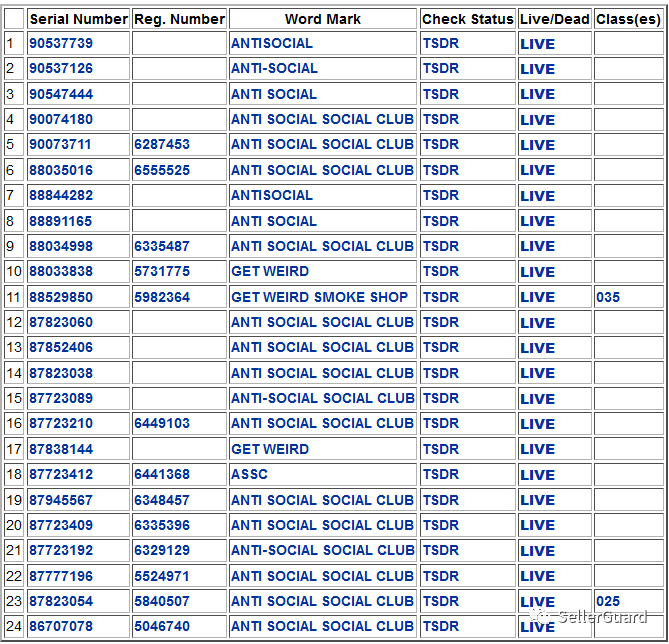Open registration number 6449103
The width and height of the screenshot is (669, 644).
[162, 423]
